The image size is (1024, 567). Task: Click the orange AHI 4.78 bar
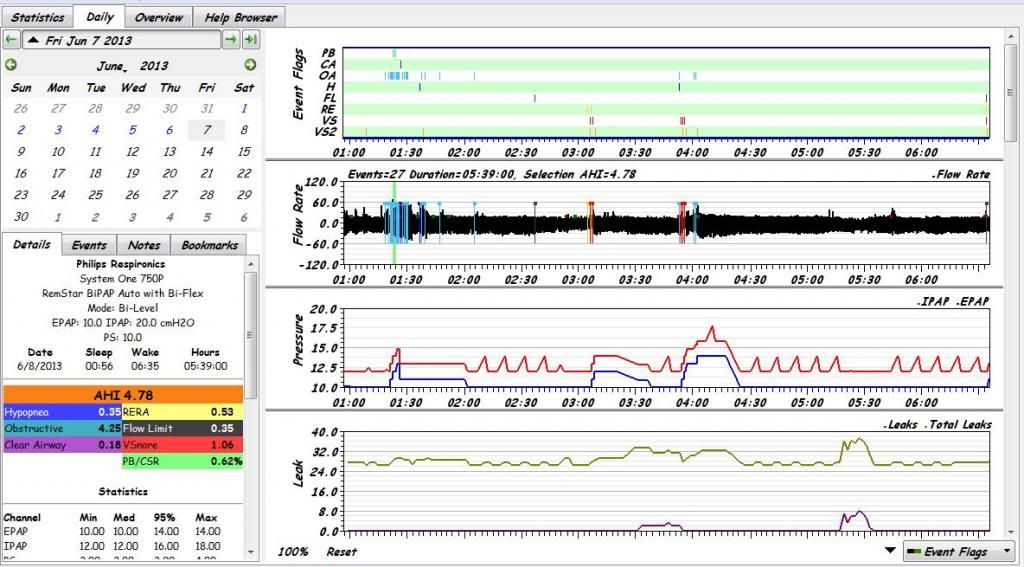125,395
